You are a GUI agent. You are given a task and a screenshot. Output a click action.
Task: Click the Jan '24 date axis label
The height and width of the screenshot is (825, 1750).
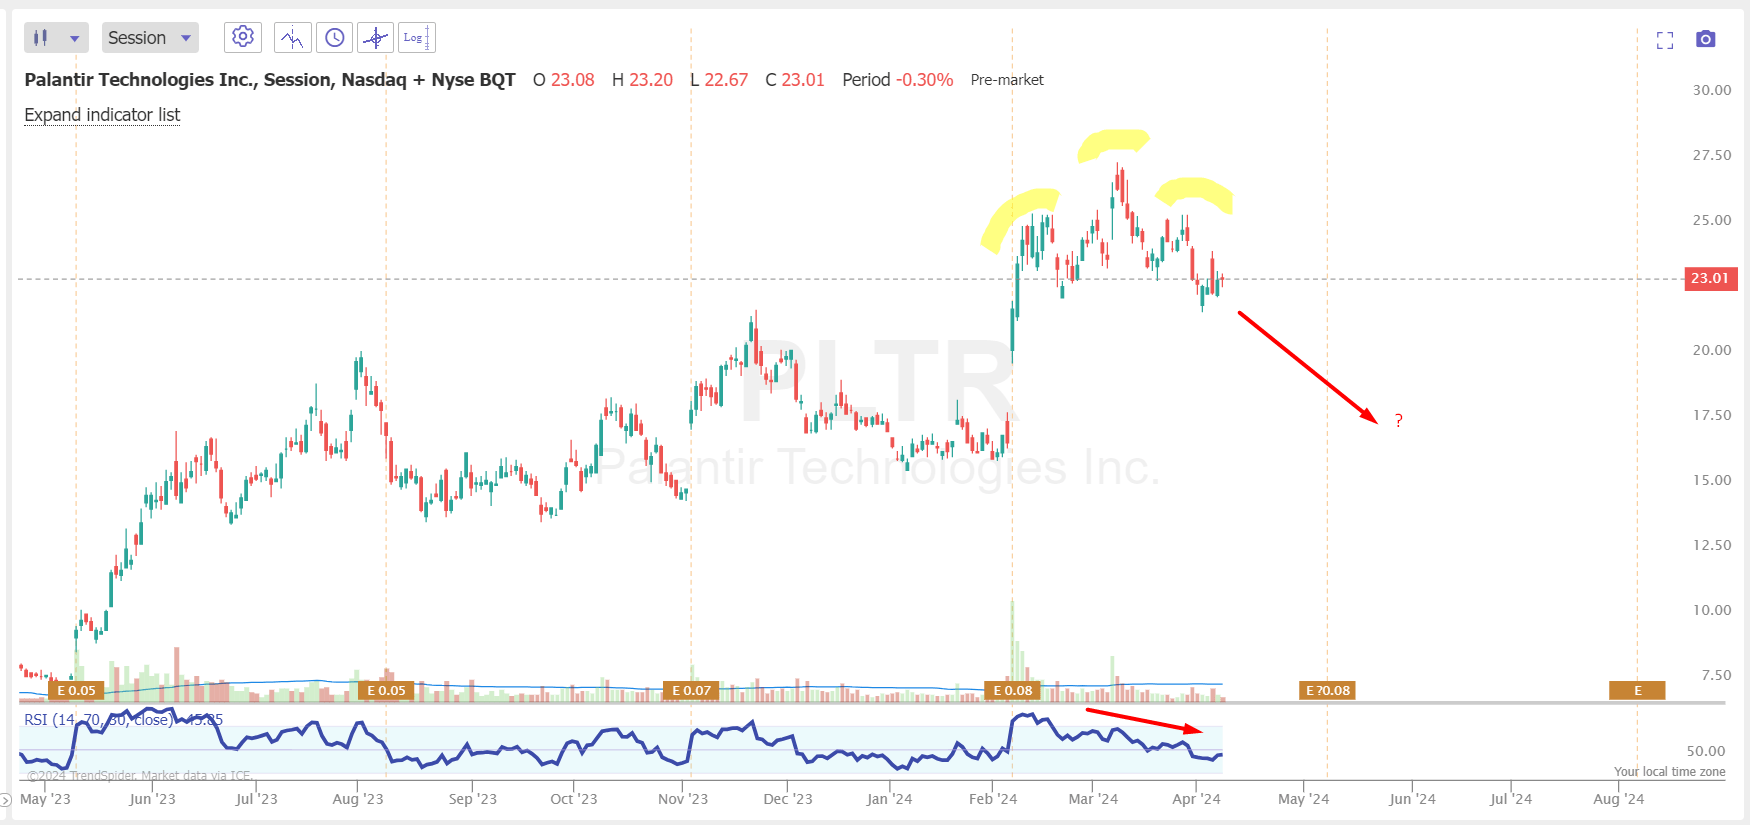click(x=889, y=799)
